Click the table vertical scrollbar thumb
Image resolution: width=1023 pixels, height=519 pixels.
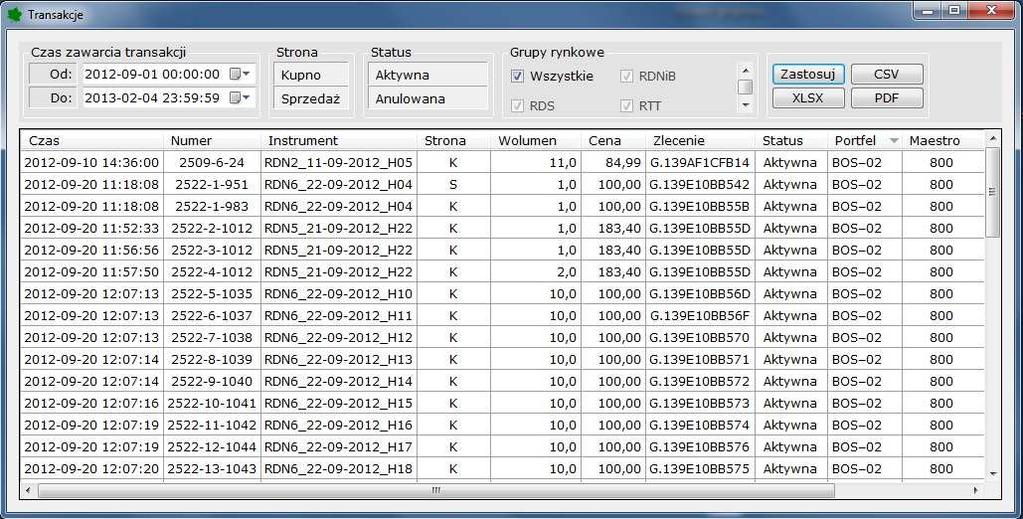(992, 192)
